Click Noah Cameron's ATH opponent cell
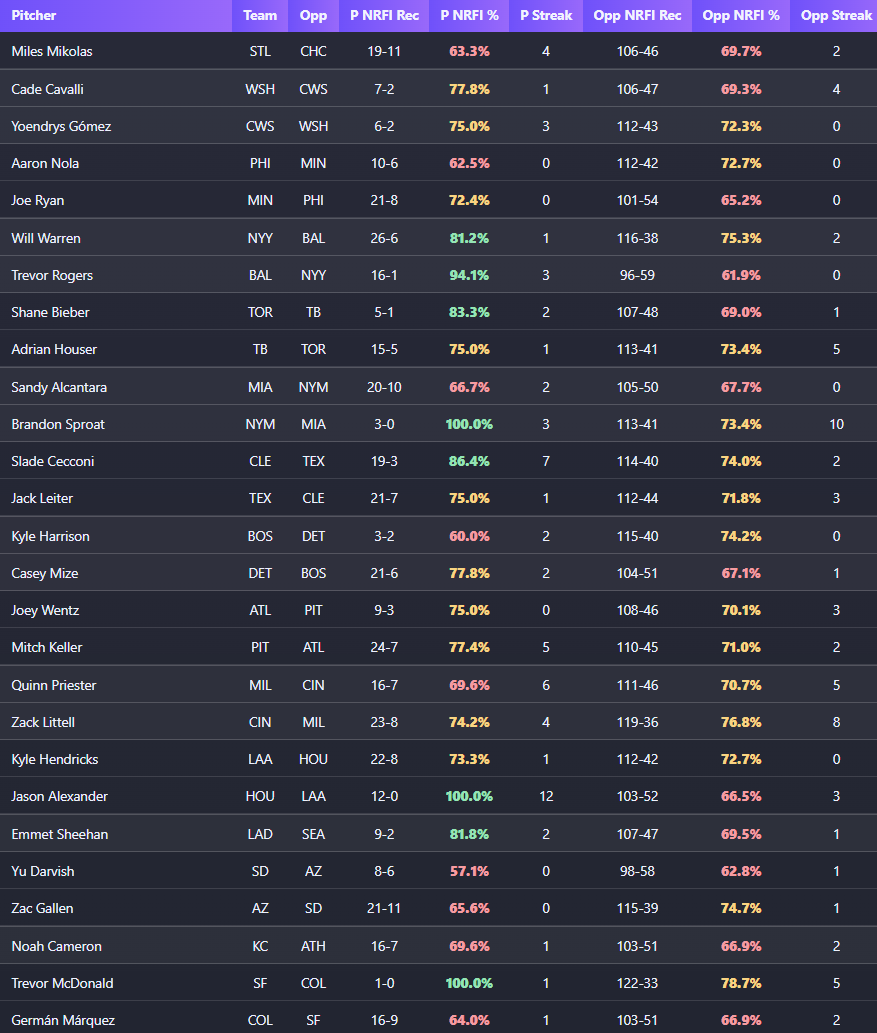The width and height of the screenshot is (877, 1033). 313,946
